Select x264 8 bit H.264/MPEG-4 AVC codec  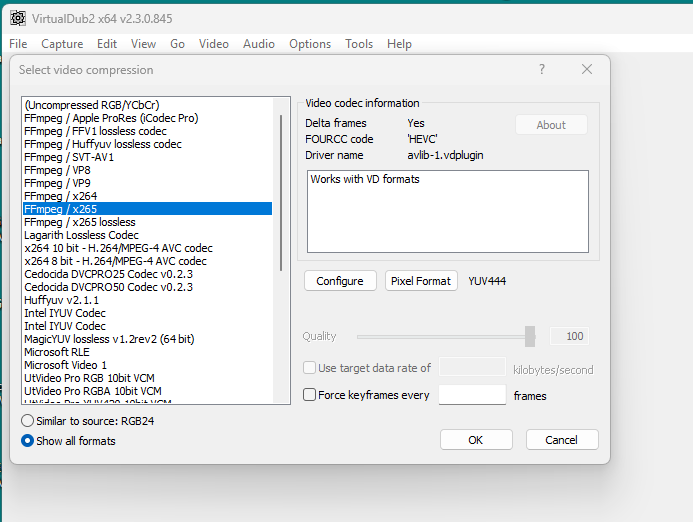point(147,261)
